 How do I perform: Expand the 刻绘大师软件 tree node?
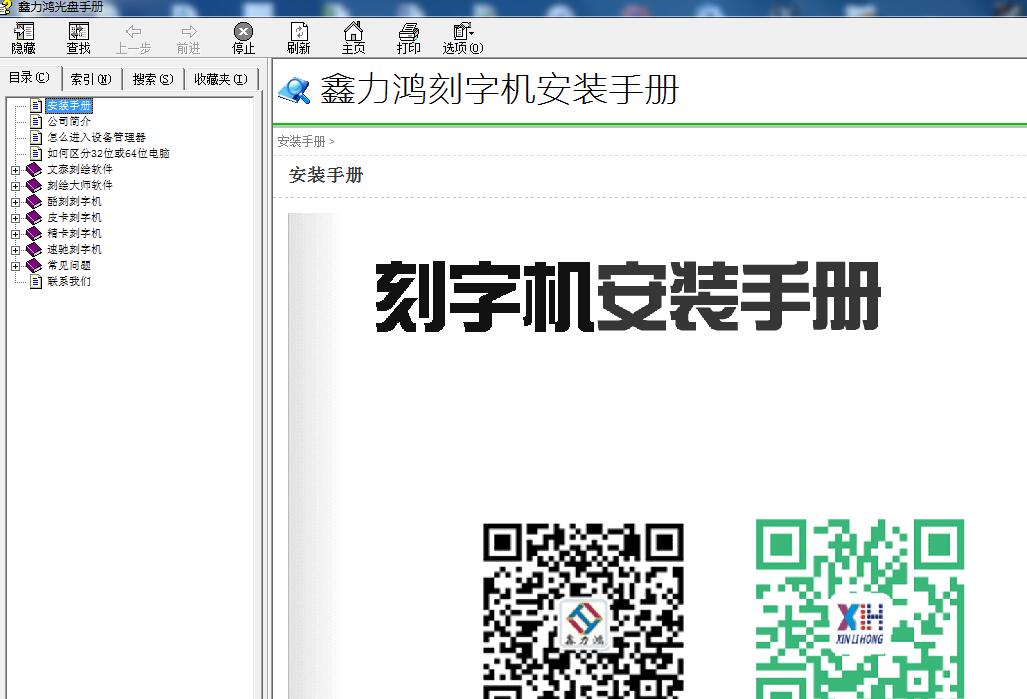click(16, 186)
